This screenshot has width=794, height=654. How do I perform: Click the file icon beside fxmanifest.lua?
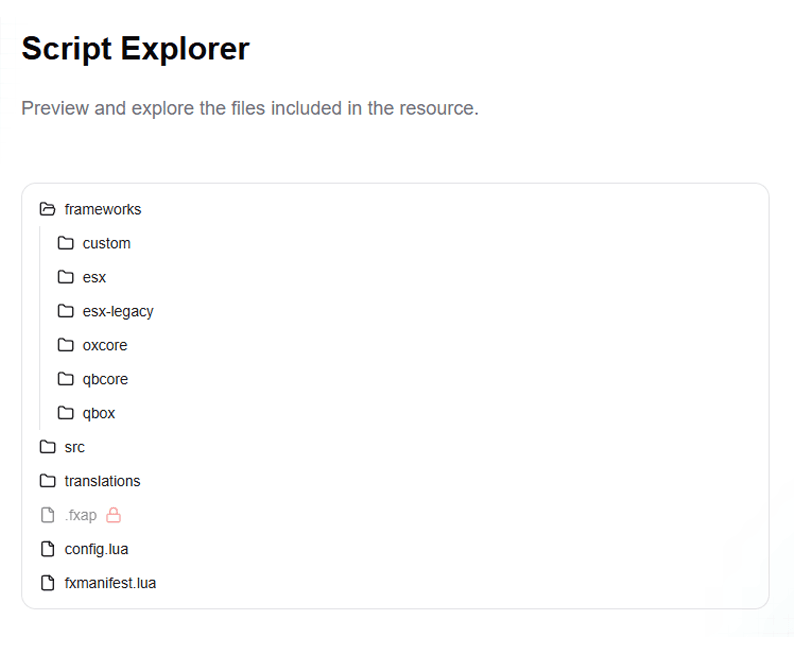pos(47,583)
